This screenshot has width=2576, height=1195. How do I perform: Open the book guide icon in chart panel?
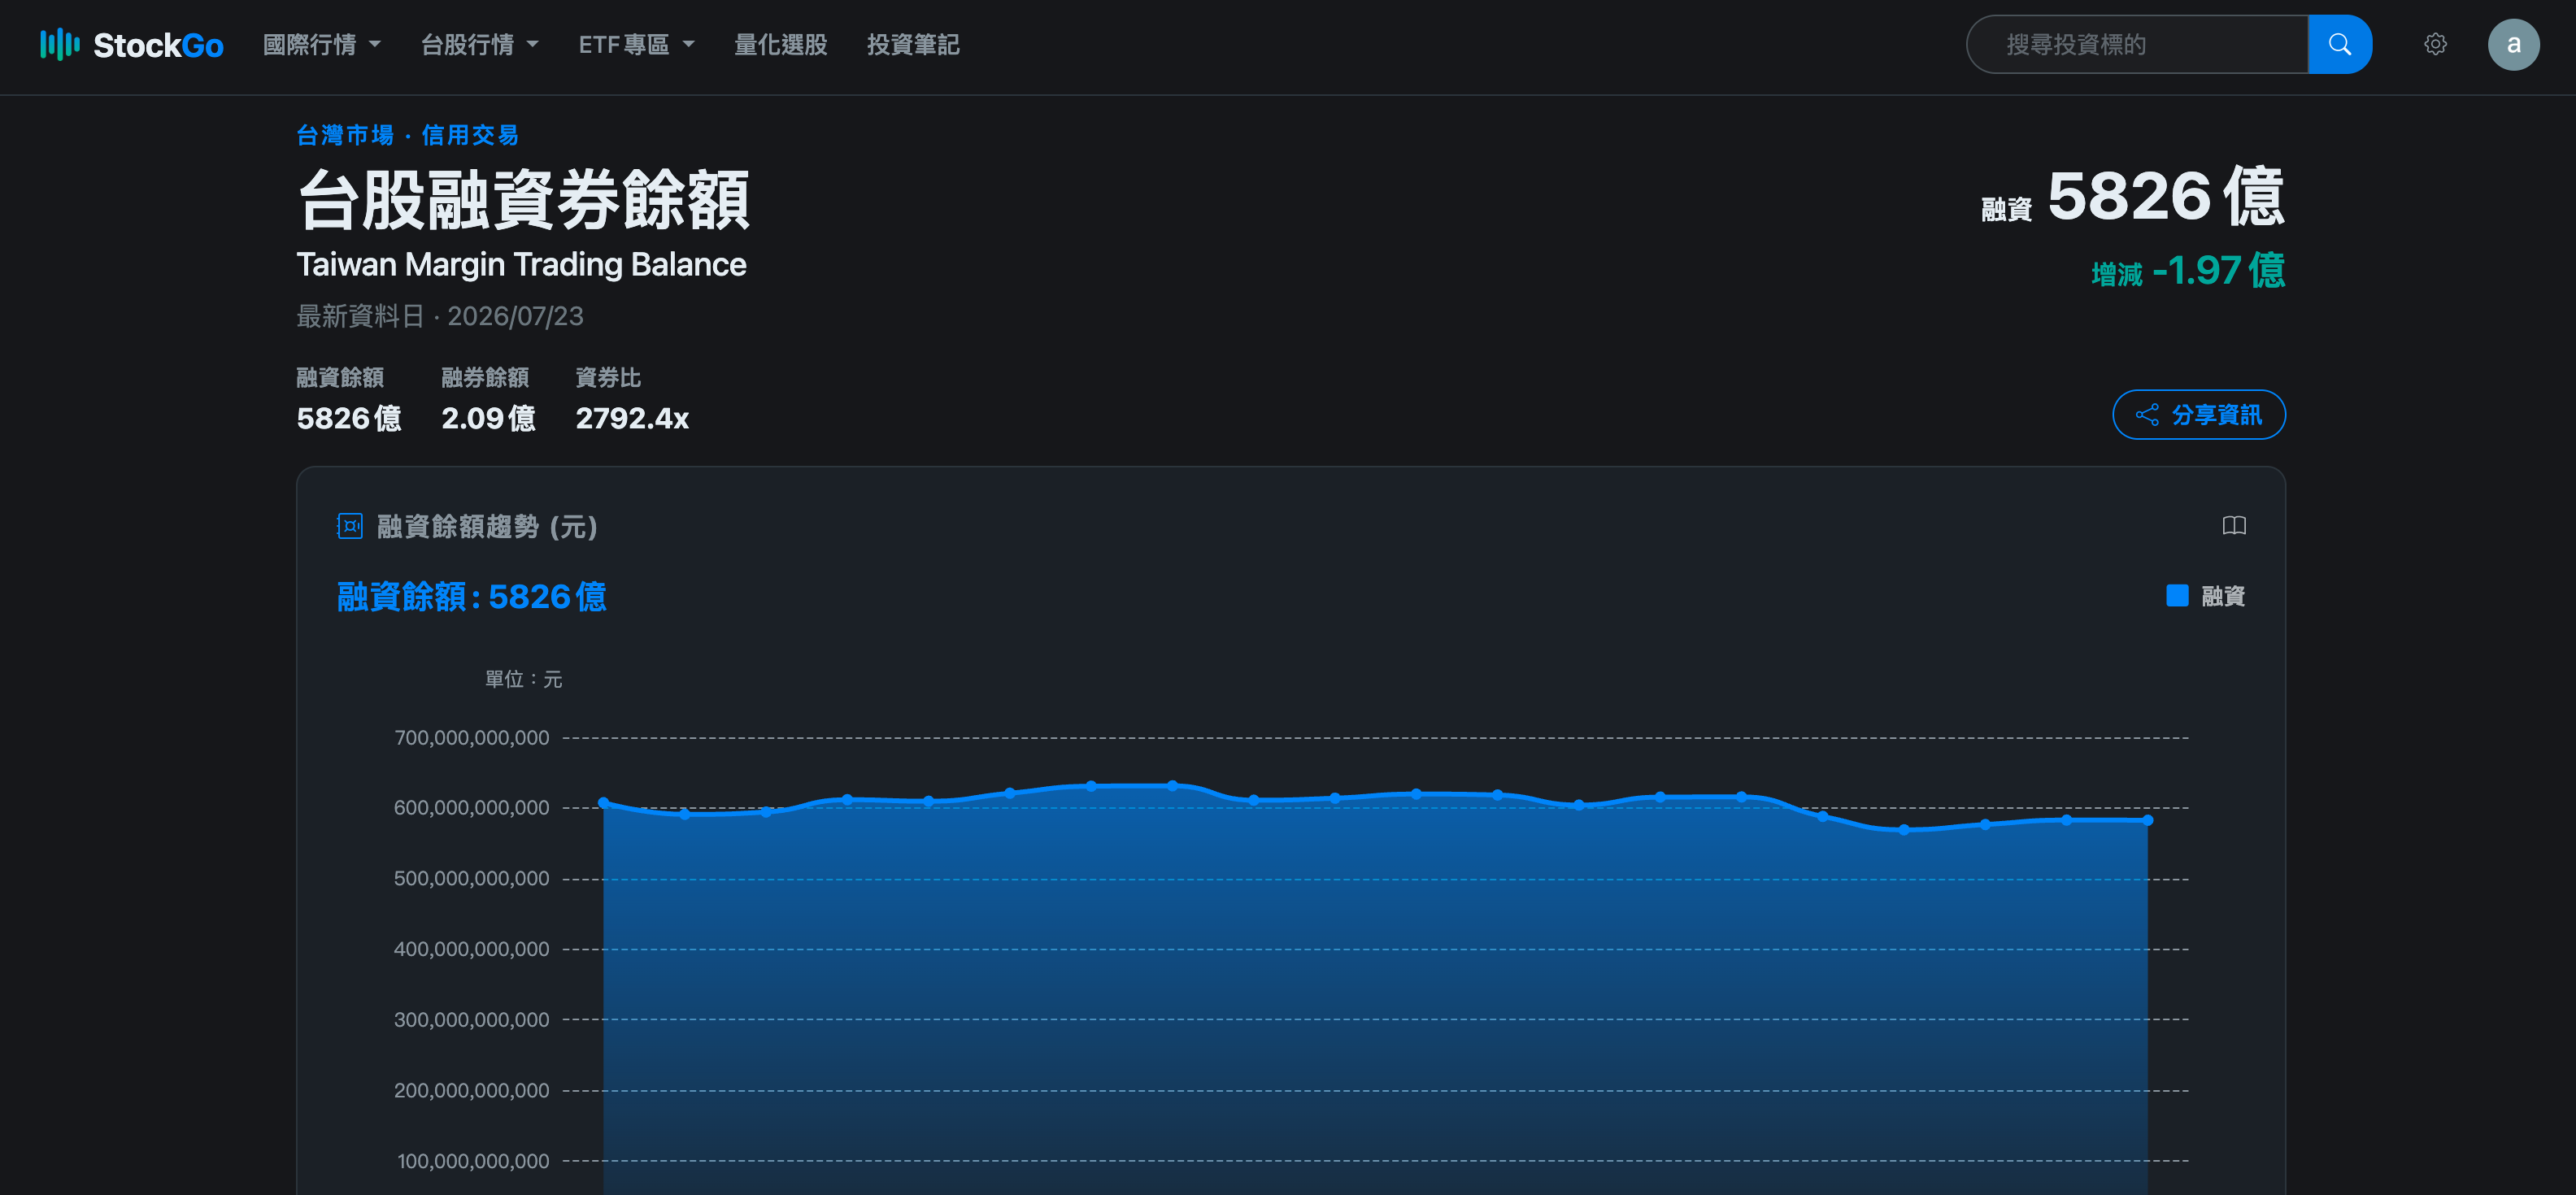[x=2234, y=526]
